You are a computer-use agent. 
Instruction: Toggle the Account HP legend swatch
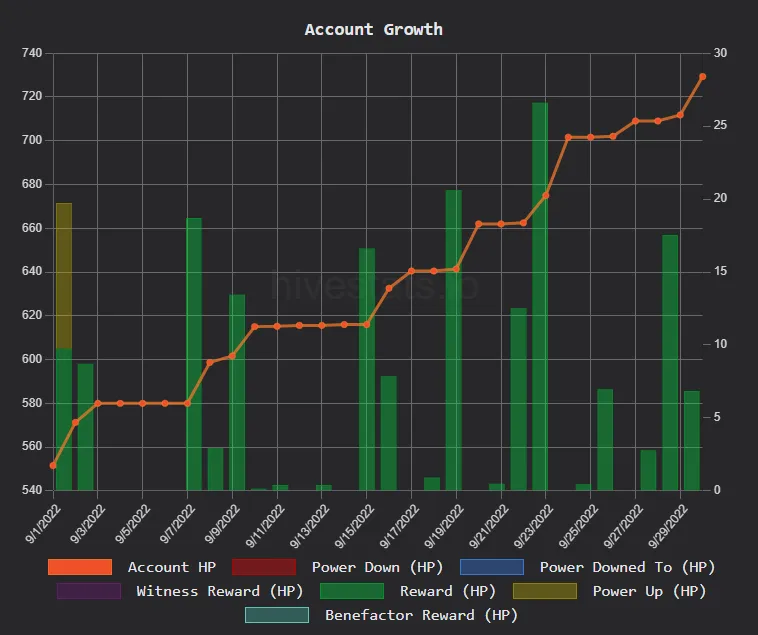point(80,567)
